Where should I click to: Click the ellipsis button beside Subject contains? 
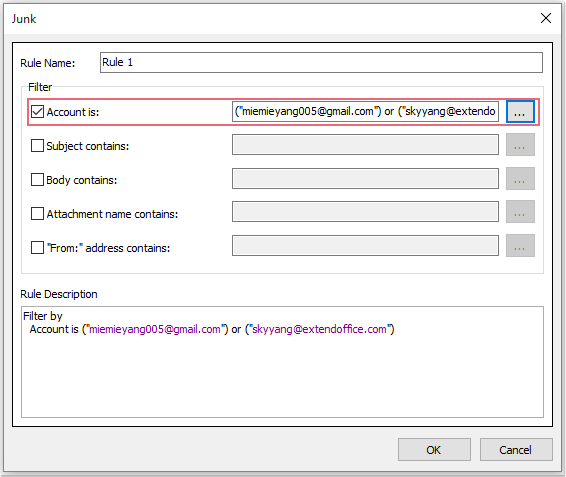(520, 145)
